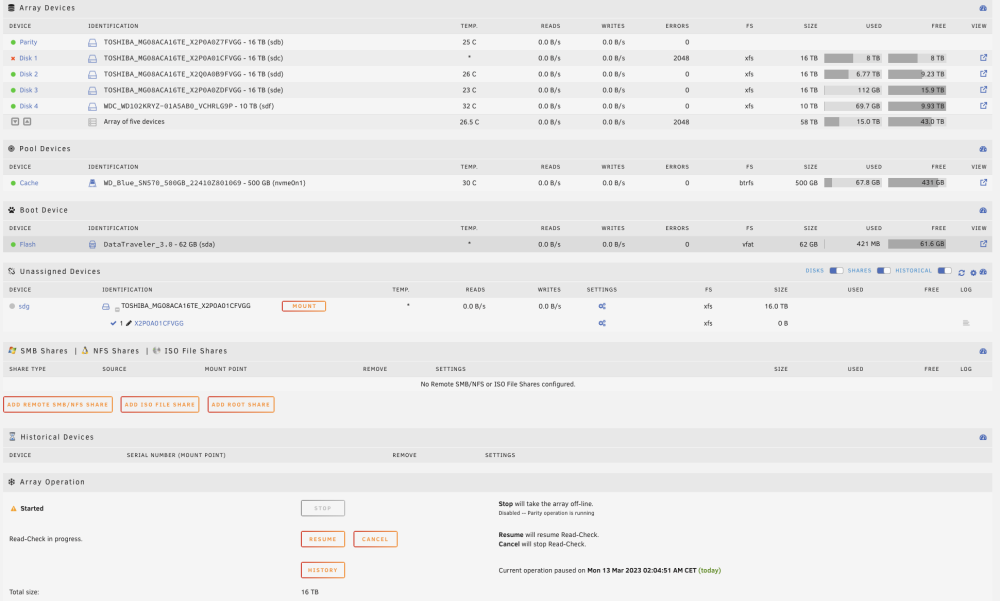Click the Disk 1 drive icon
Viewport: 1000px width, 601px height.
coord(92,58)
